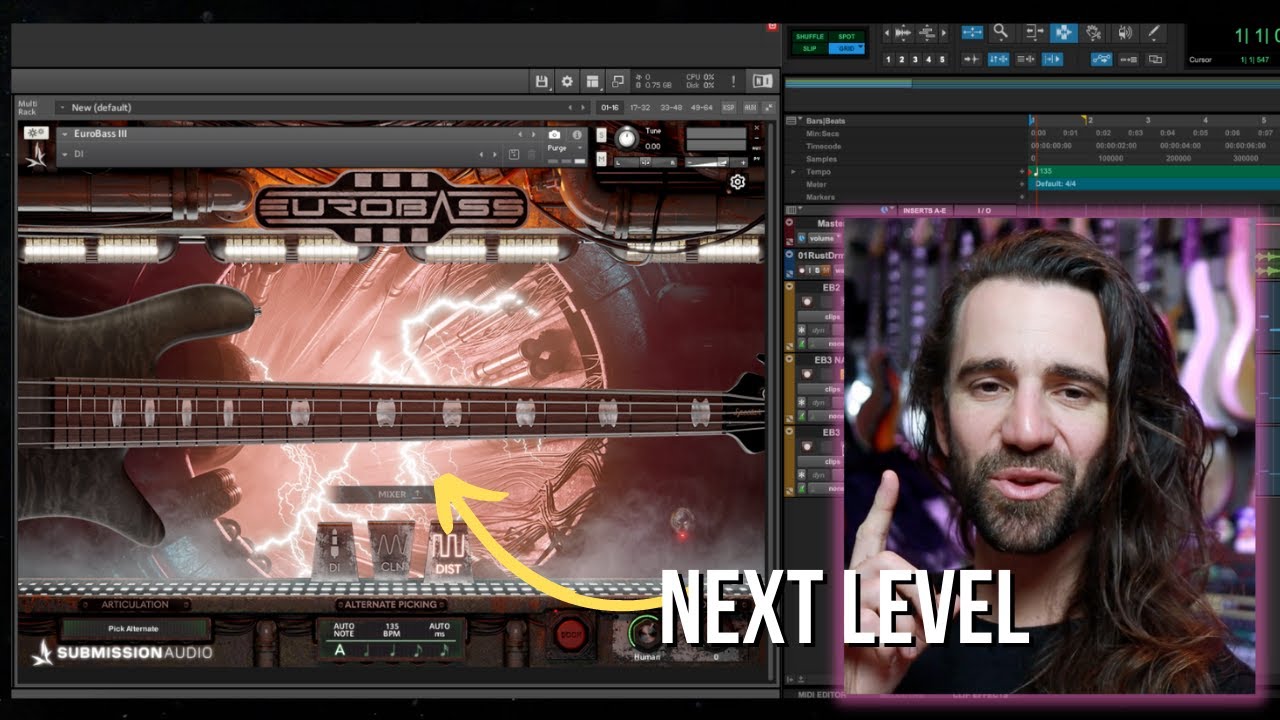Open Multi Rack New (default) dropdown arrow

tap(62, 107)
